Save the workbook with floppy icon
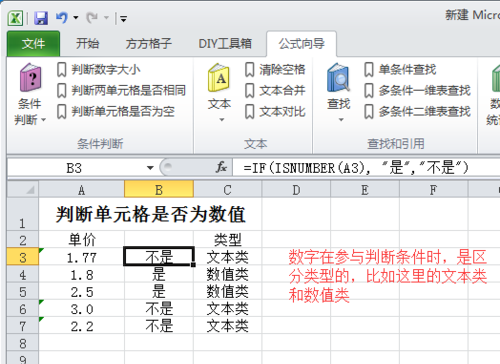This screenshot has height=364, width=500. click(41, 18)
